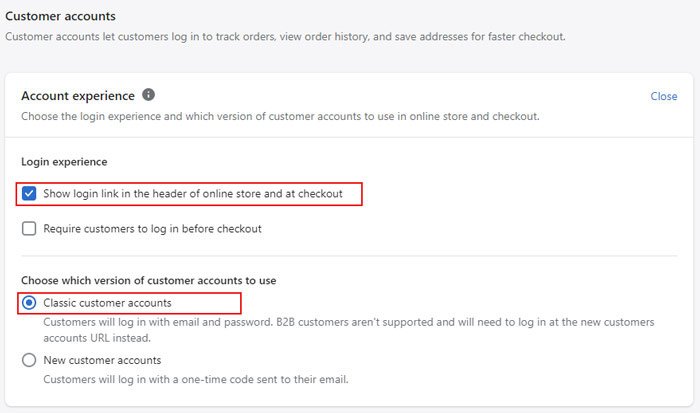Click the 'Choose the login experience' subtitle text
This screenshot has width=700, height=413.
pyautogui.click(x=281, y=116)
